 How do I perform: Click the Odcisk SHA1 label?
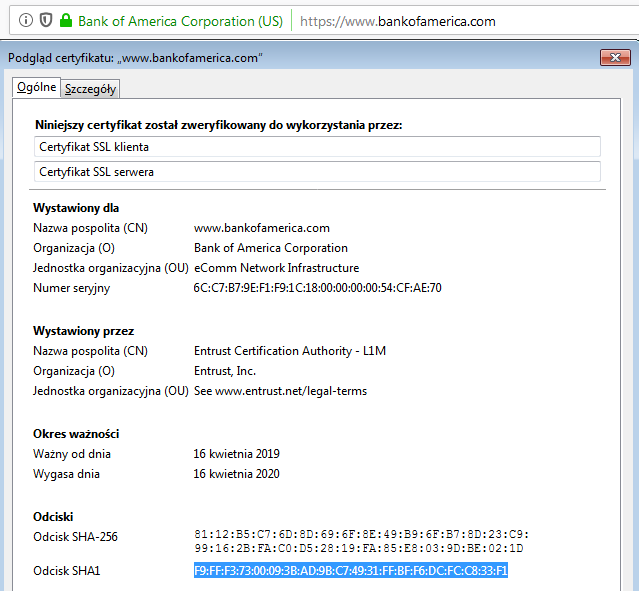[x=67, y=571]
